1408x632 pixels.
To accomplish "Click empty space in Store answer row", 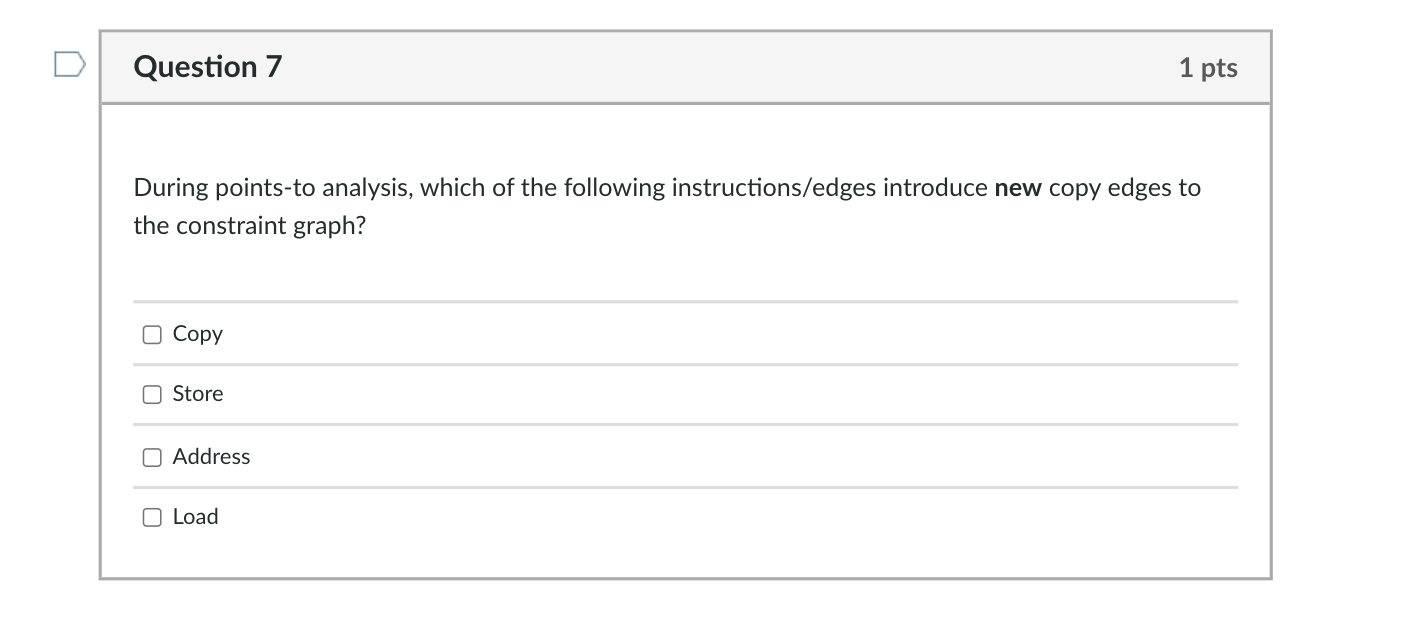I will pos(730,394).
